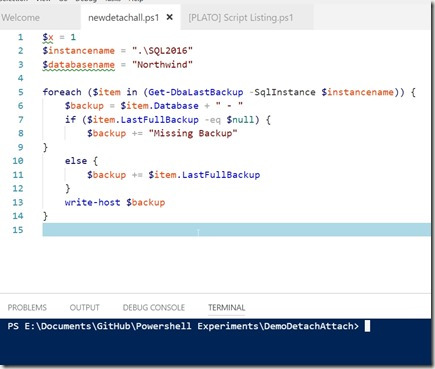Click the $databasename variable on line 3

click(x=79, y=65)
